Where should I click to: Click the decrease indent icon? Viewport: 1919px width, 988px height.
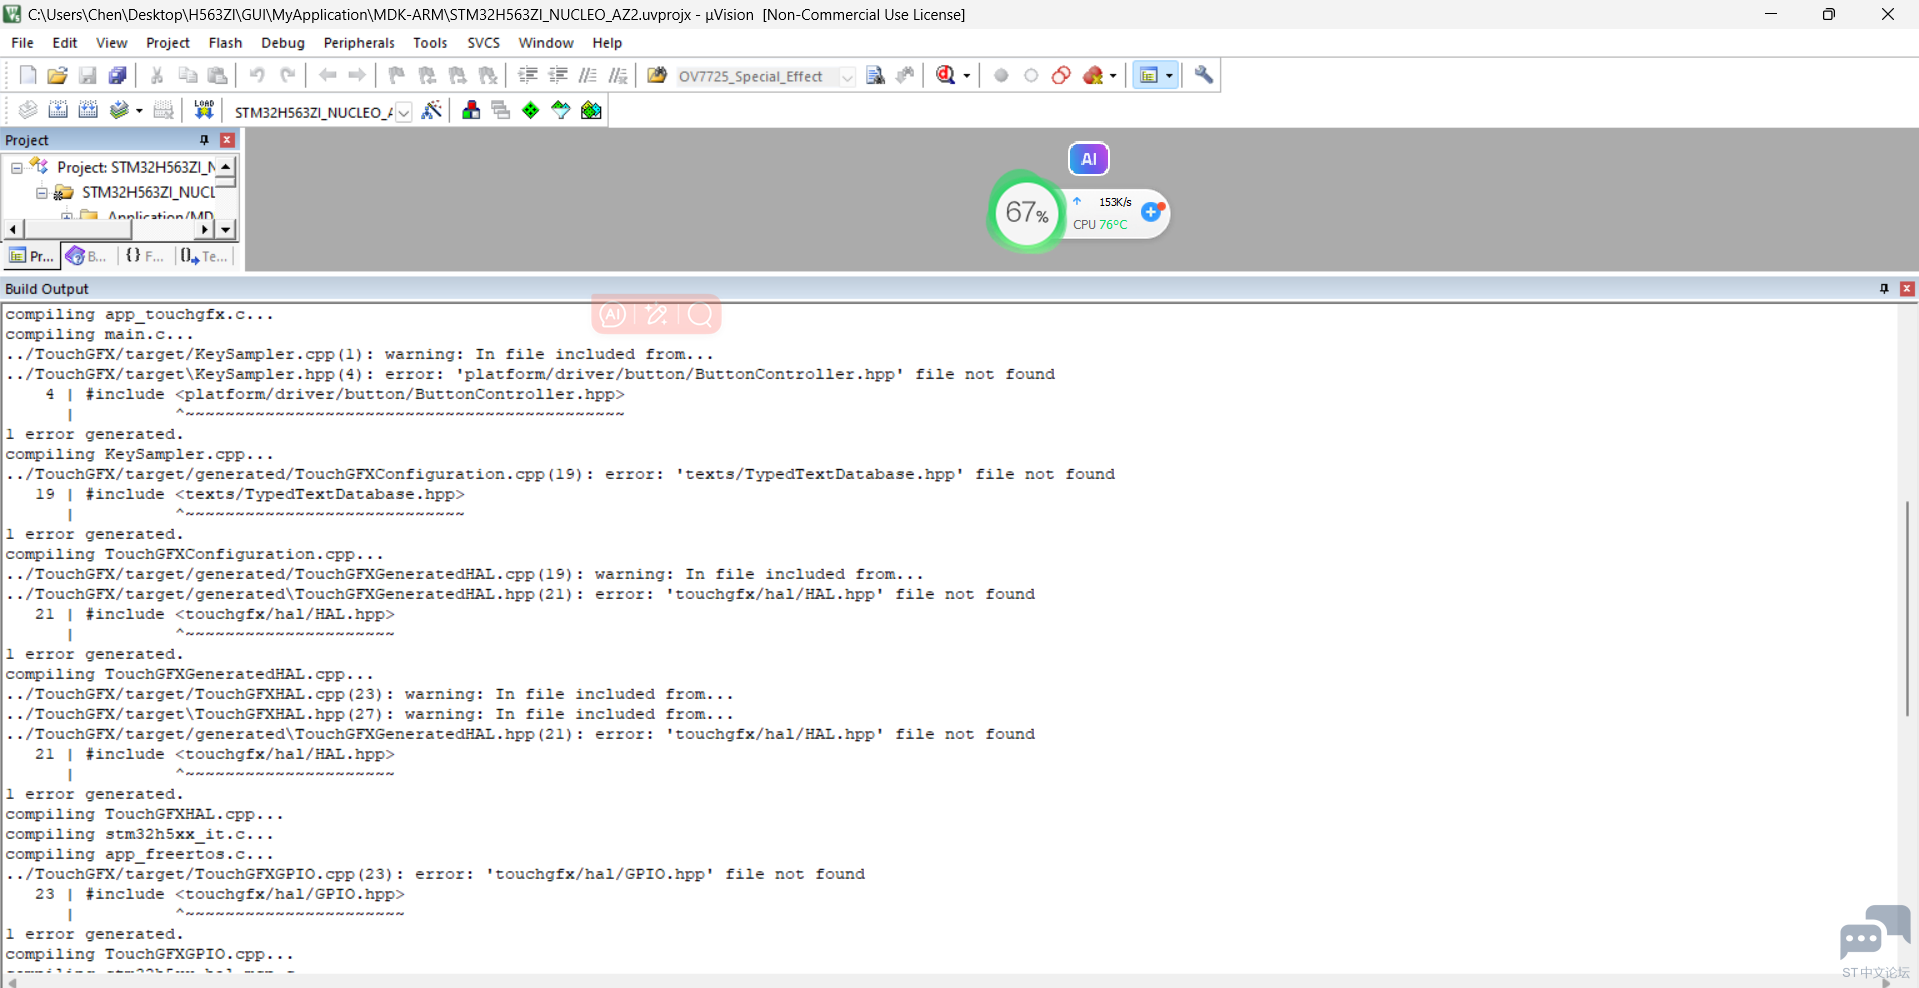(x=558, y=75)
